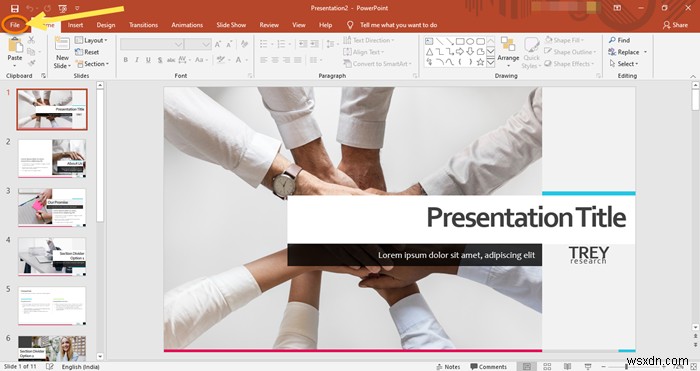Click the text highlight color button

(x=222, y=60)
